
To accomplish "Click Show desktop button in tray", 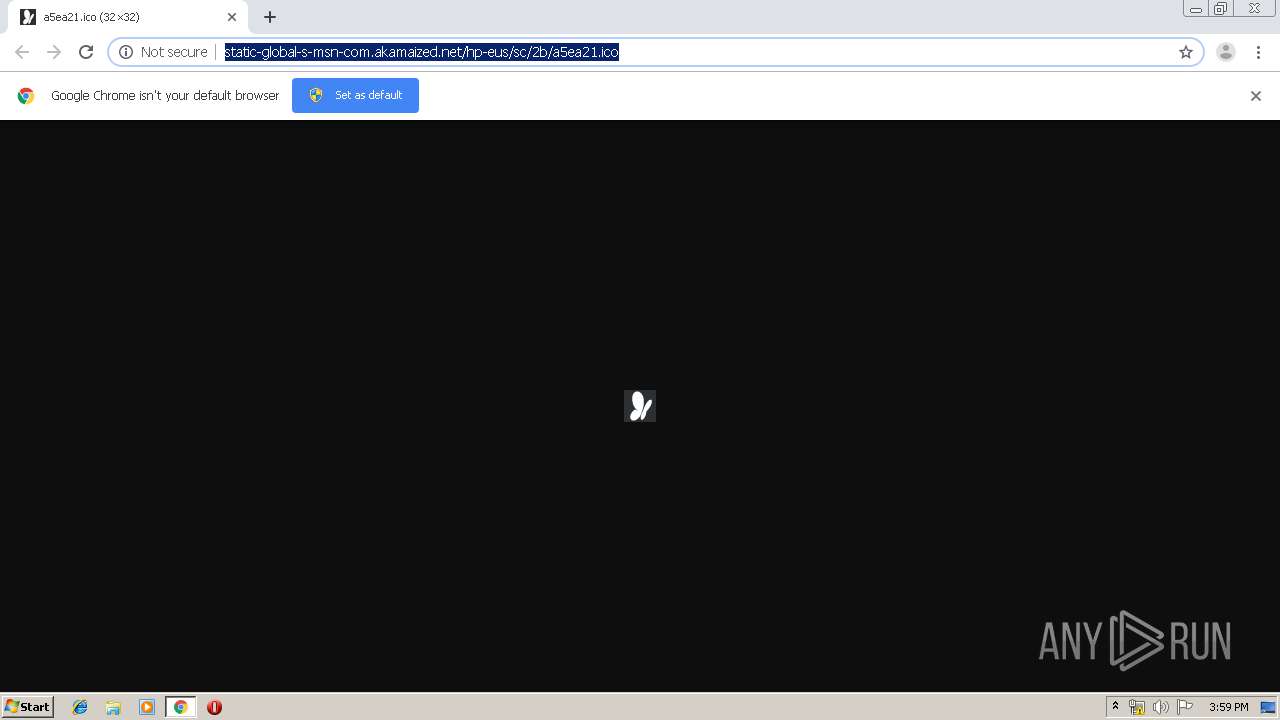I will coord(1269,707).
